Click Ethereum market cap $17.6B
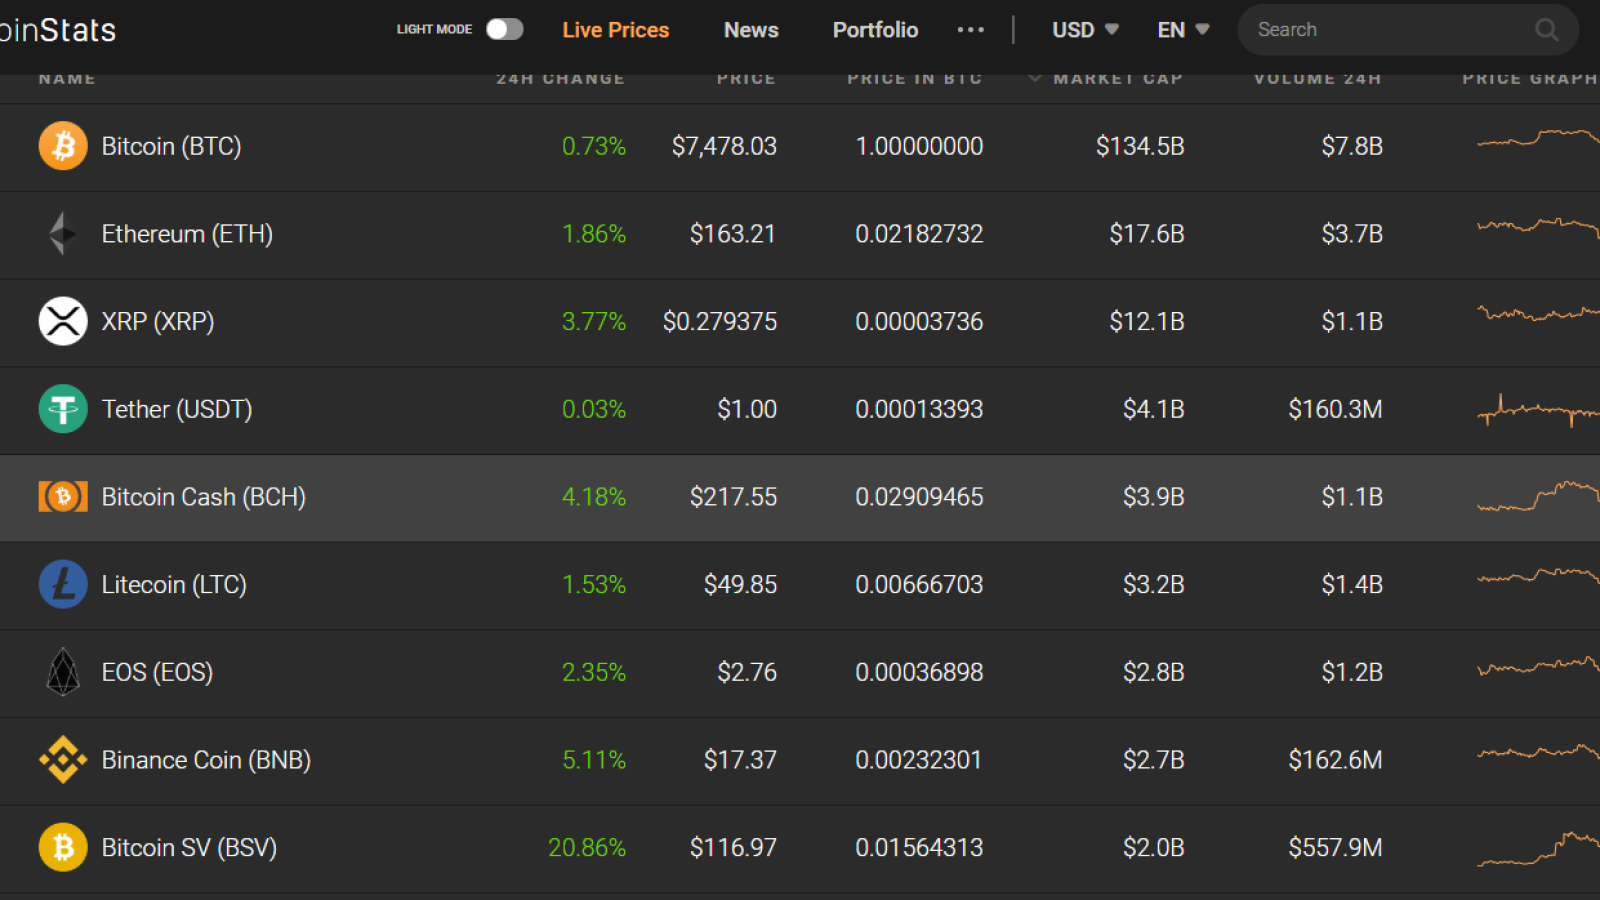This screenshot has height=900, width=1600. (1147, 234)
